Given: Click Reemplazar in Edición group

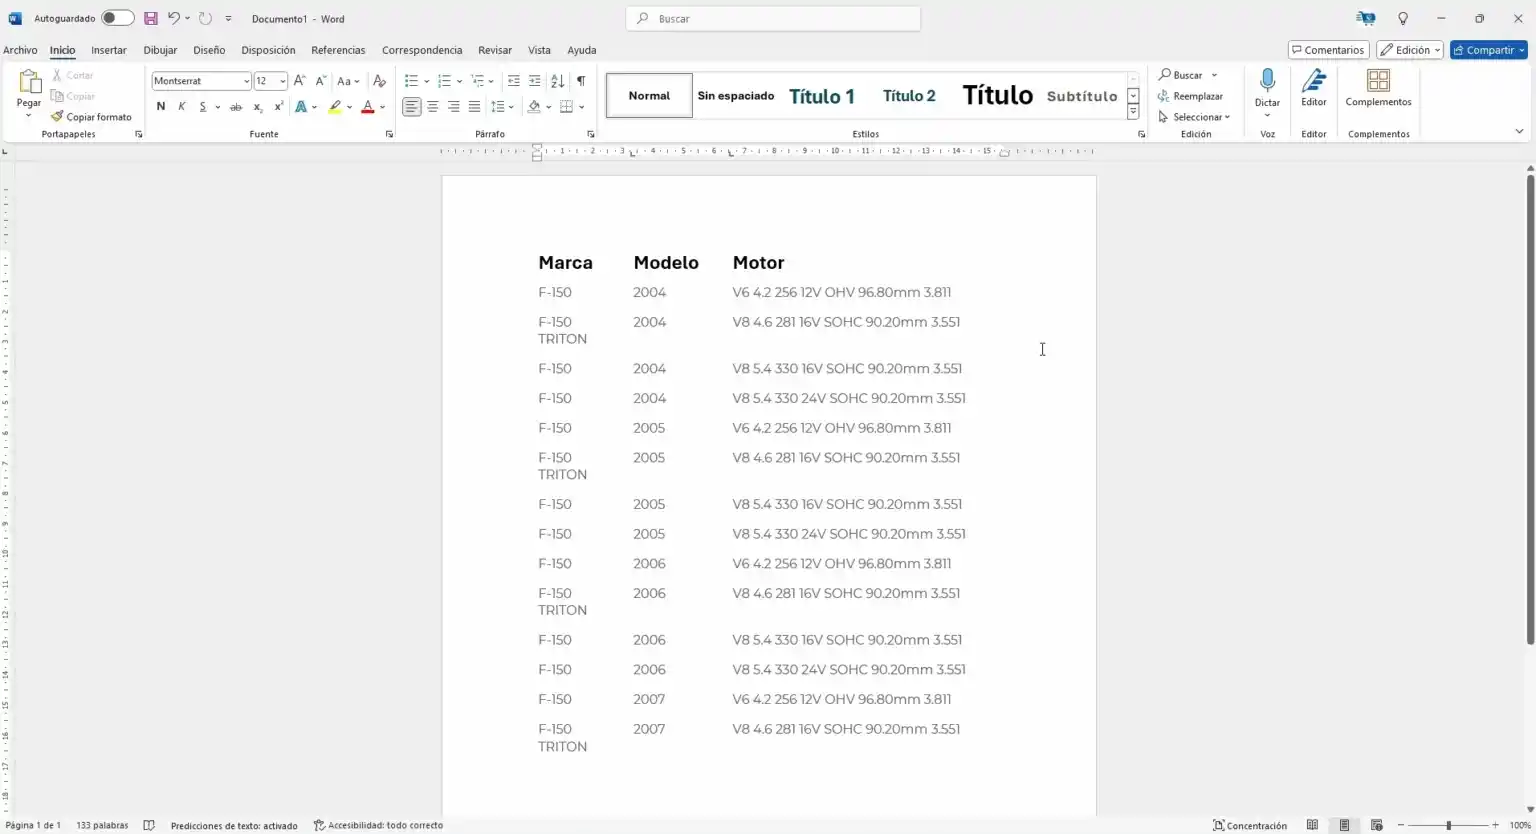Looking at the screenshot, I should tap(1190, 96).
